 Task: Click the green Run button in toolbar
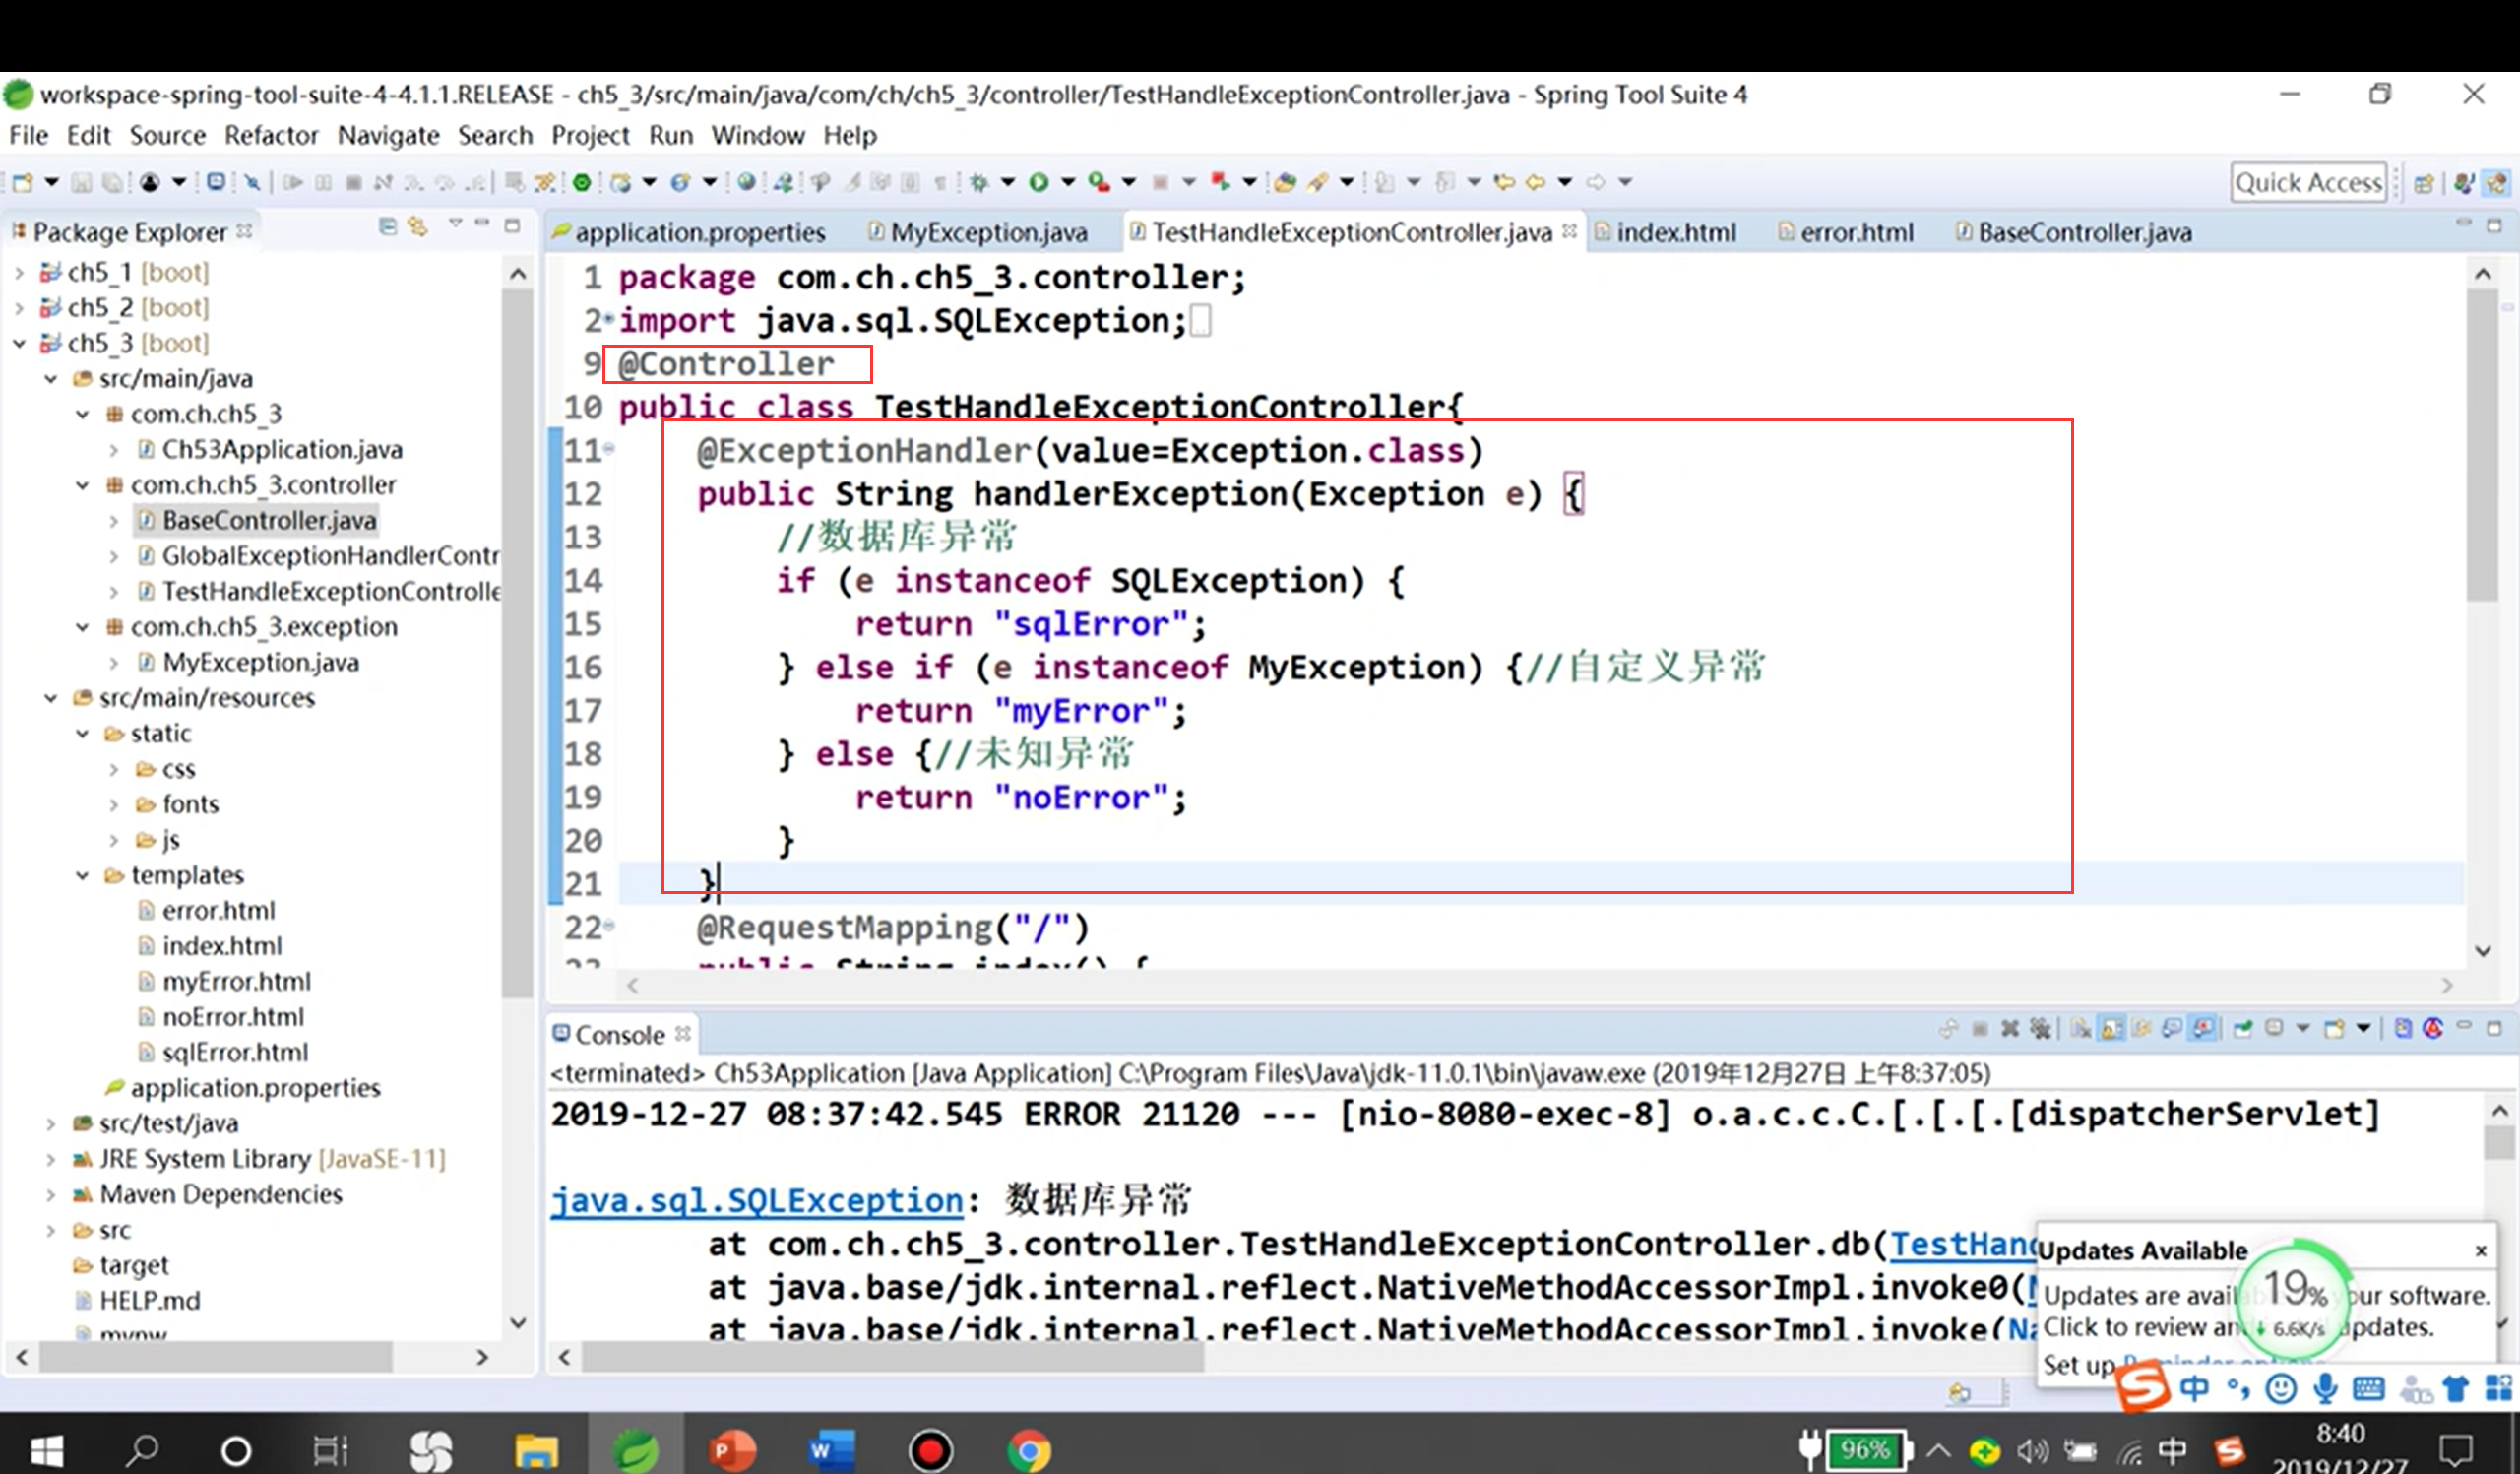pyautogui.click(x=1039, y=182)
